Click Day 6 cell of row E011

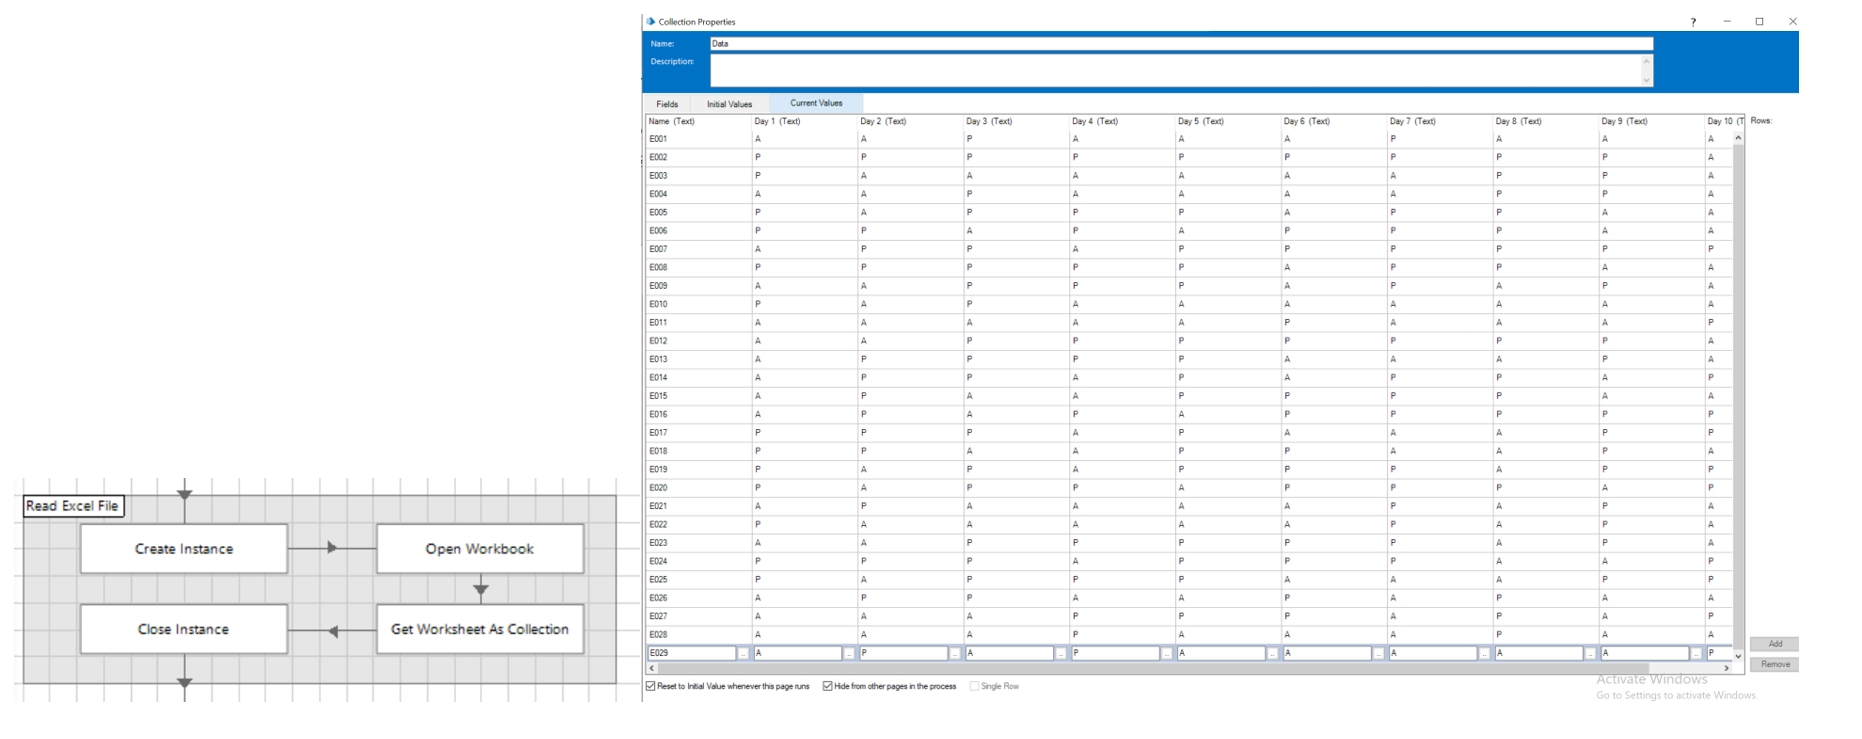coord(1334,323)
